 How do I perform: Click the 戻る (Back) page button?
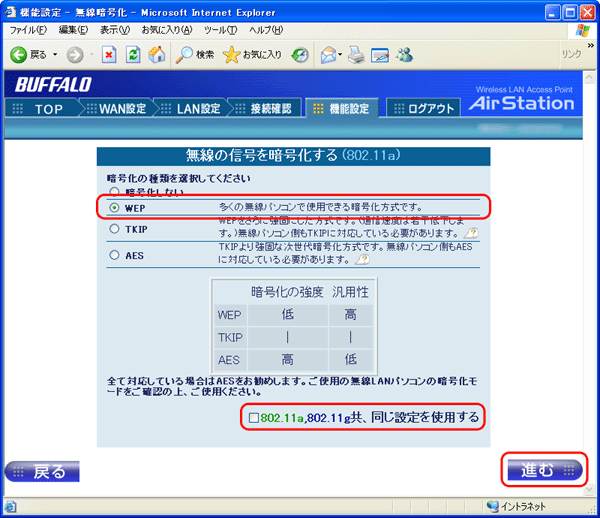tap(43, 471)
